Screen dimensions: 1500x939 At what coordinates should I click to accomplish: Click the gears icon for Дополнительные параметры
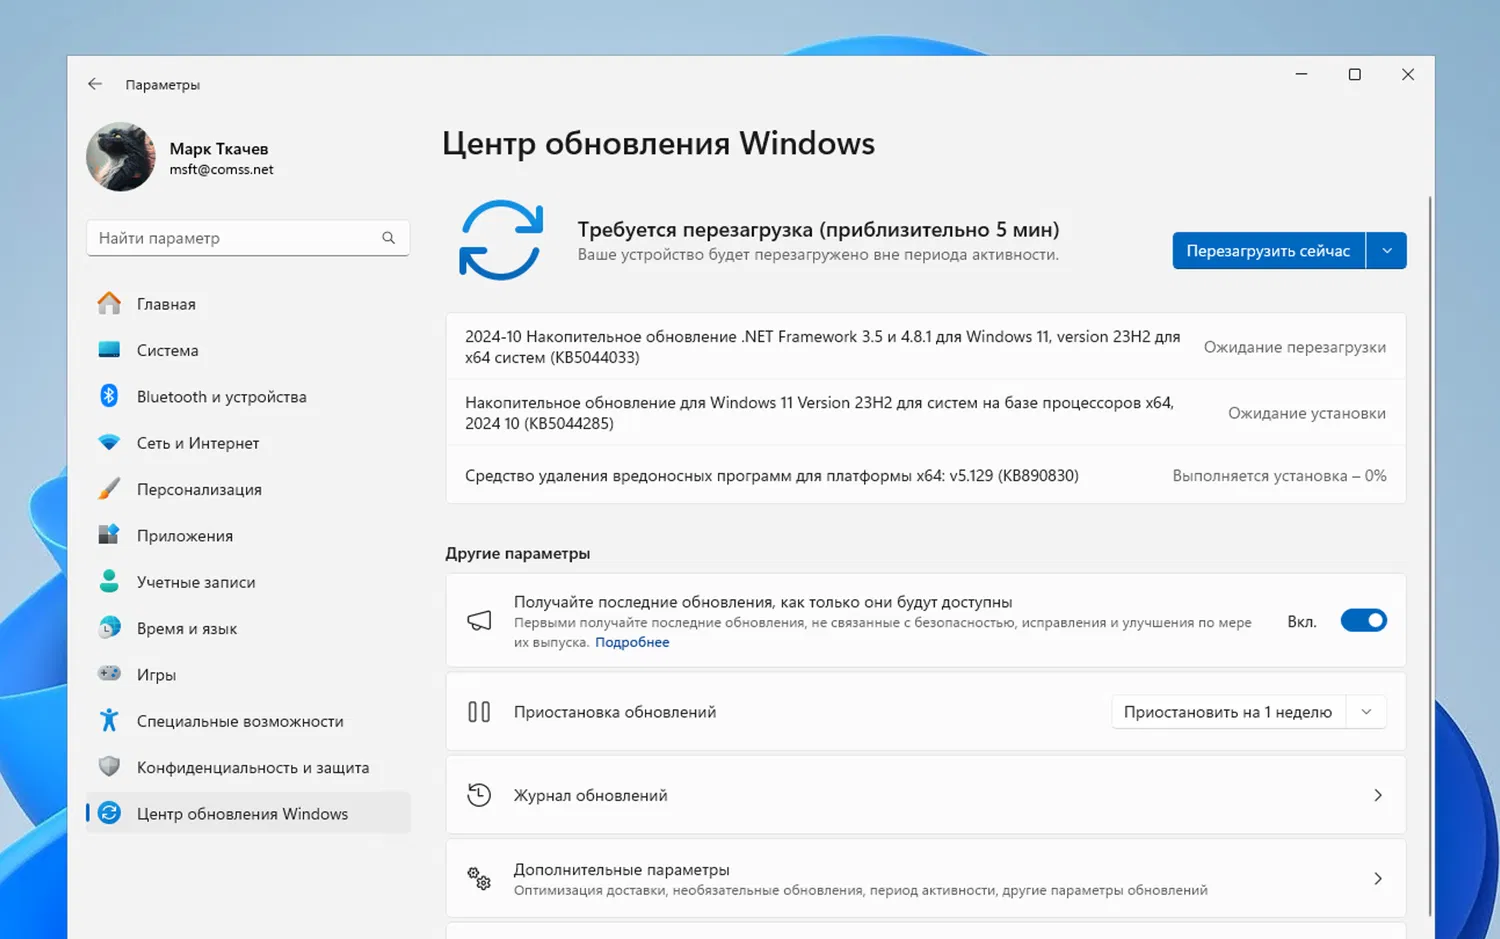(479, 878)
